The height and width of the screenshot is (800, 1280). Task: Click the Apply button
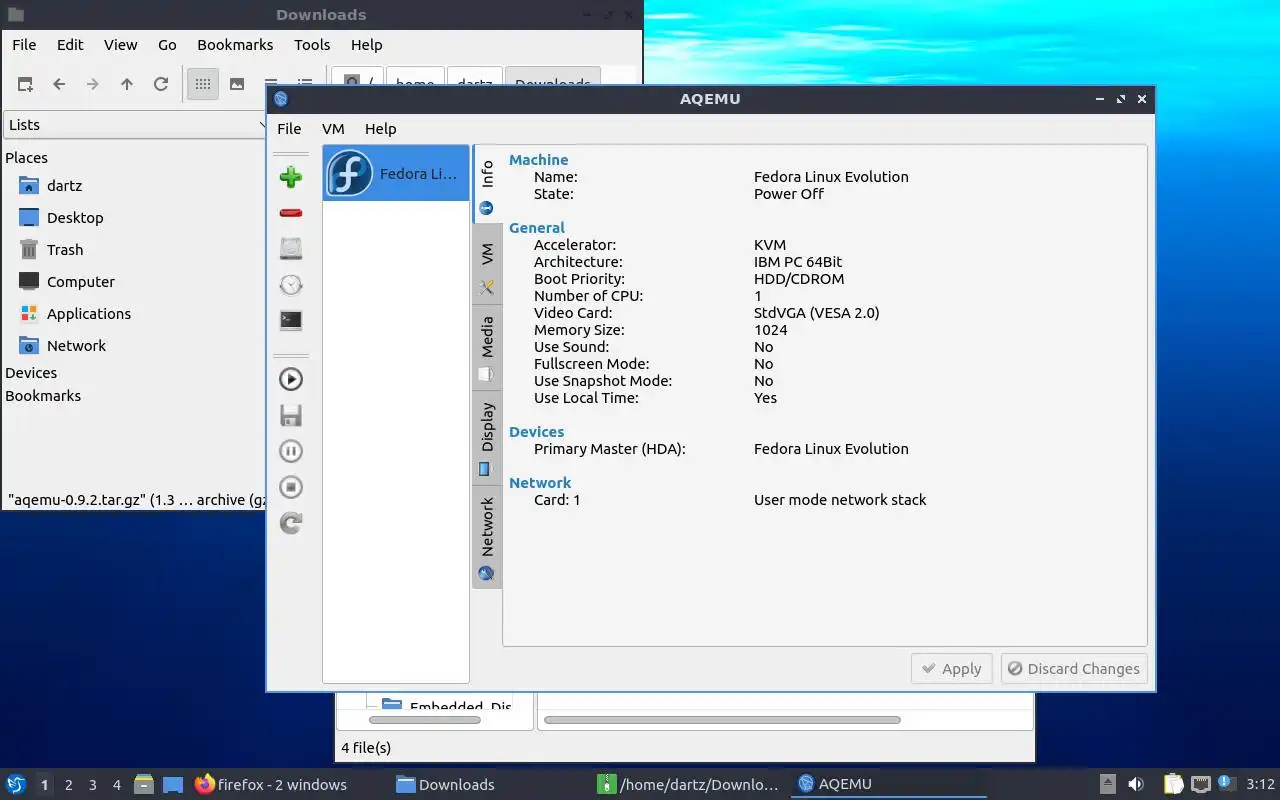(x=951, y=669)
